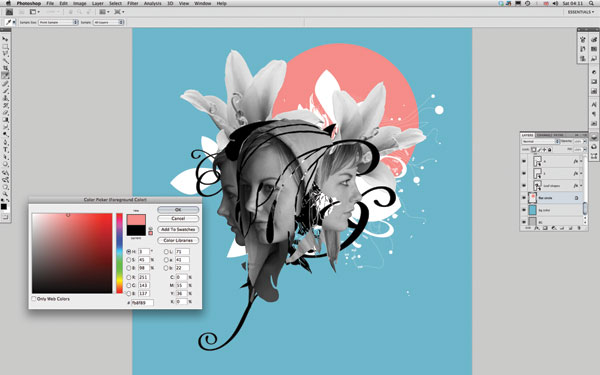Select the S saturation radio button
Viewport: 600px width, 375px height.
(129, 260)
